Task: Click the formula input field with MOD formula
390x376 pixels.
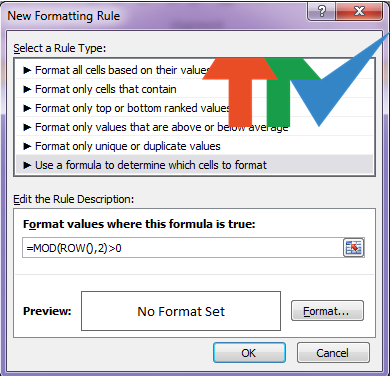Action: (x=183, y=248)
